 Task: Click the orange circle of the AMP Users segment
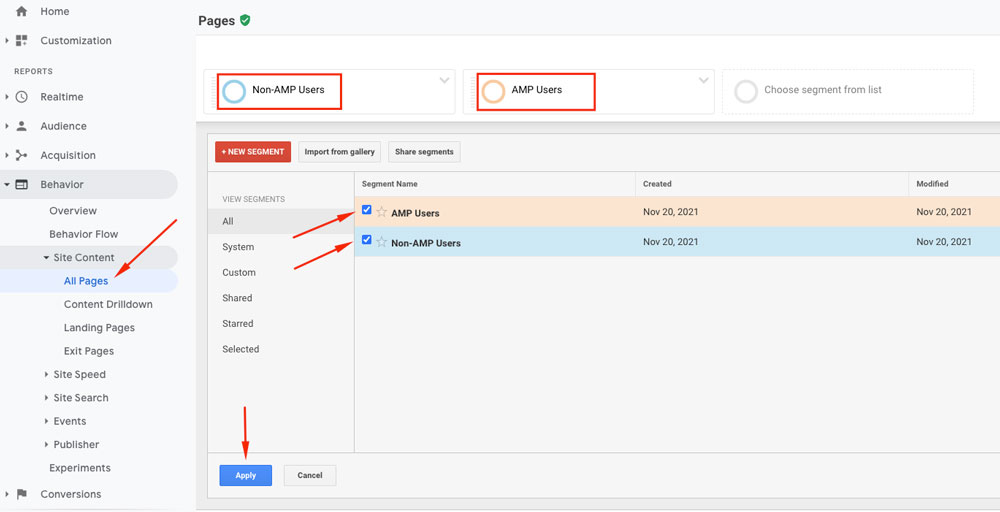click(x=493, y=91)
